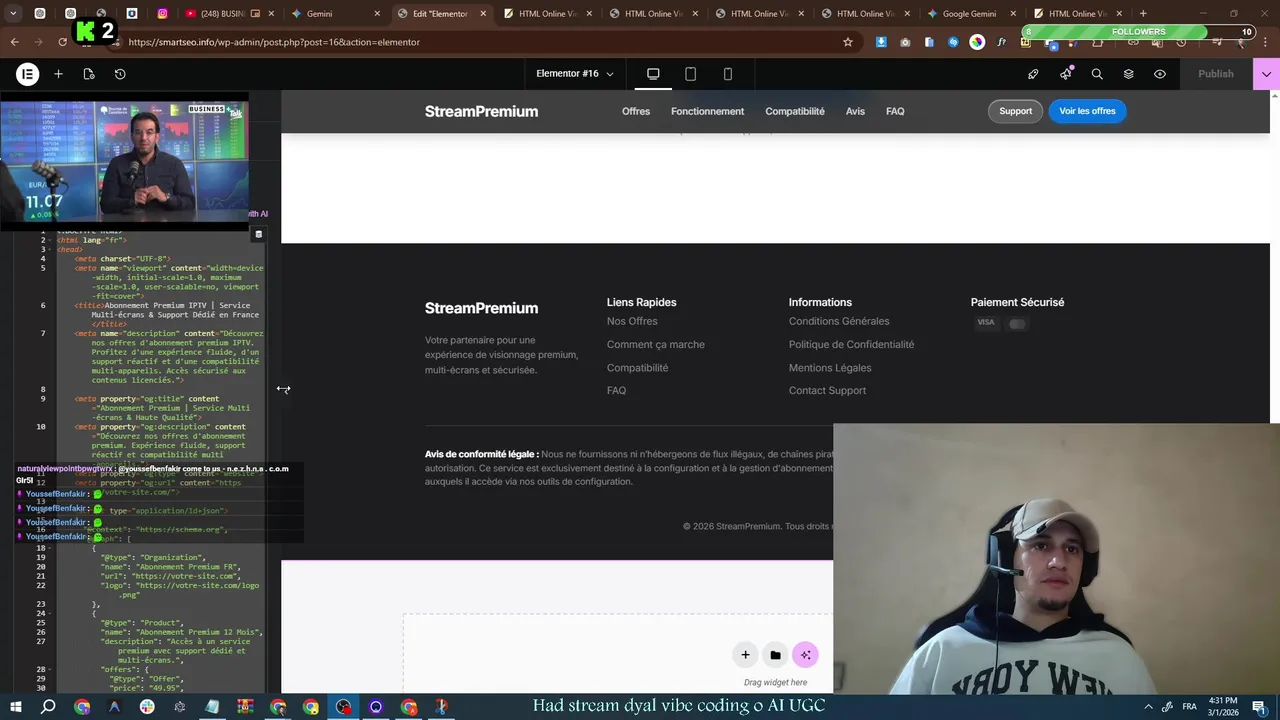Expand the Publish options arrow
The width and height of the screenshot is (1280, 720).
click(x=1266, y=74)
